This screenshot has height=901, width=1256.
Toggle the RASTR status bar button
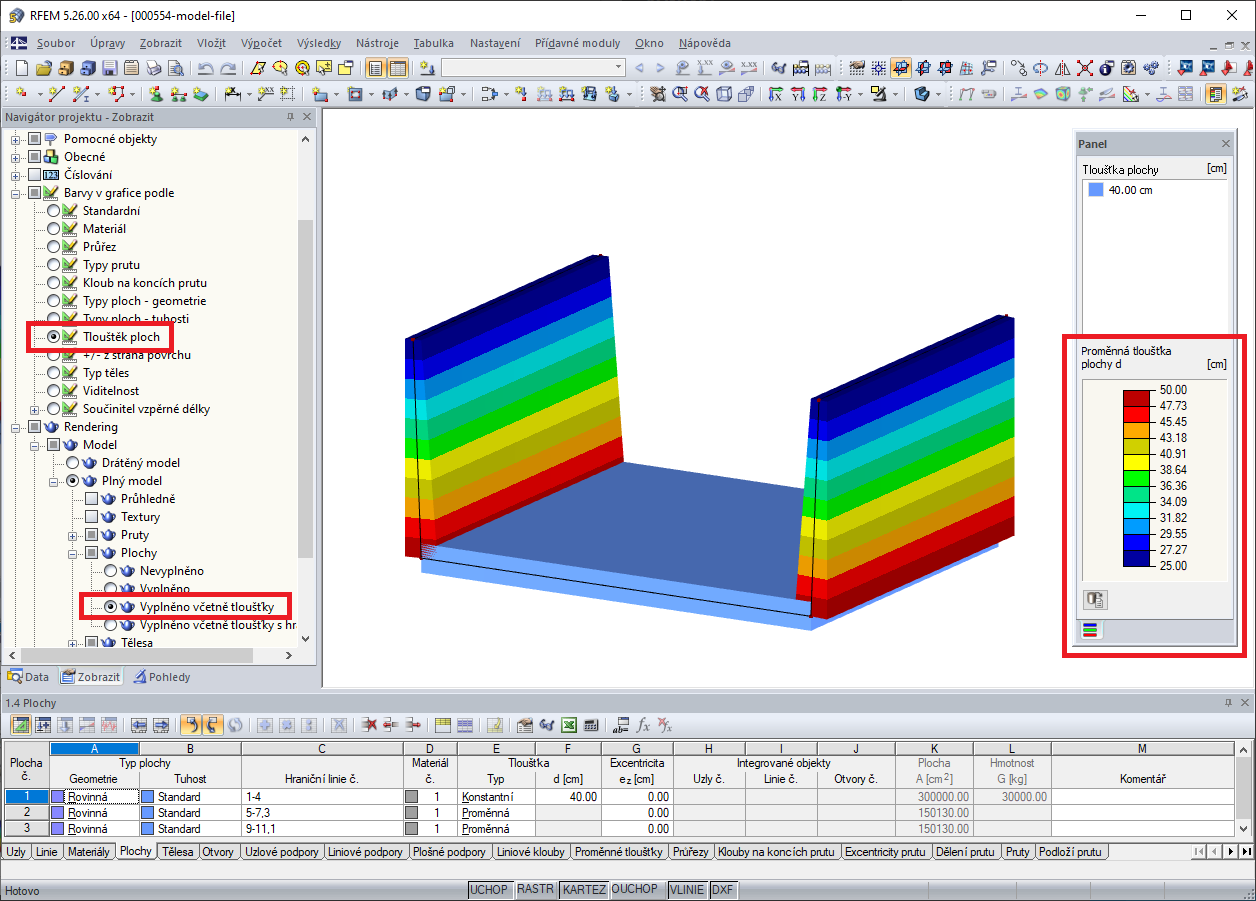coord(535,889)
